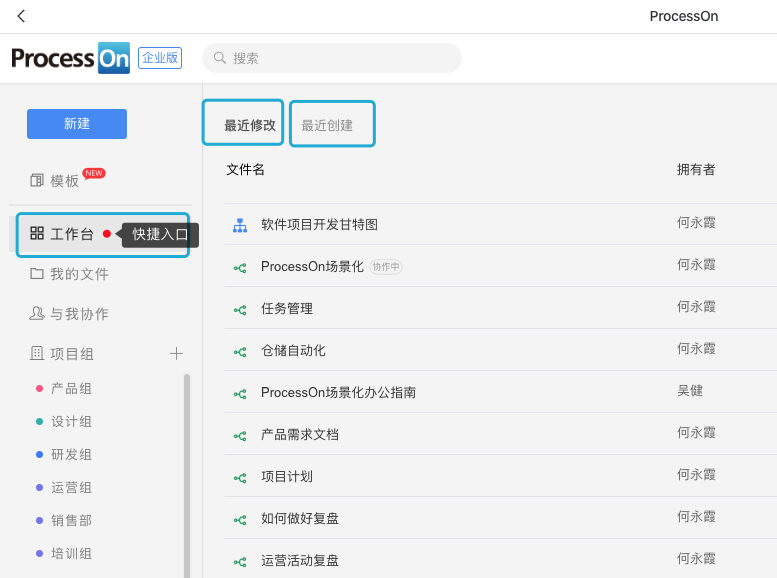
Task: Open 我的文件 in the sidebar
Action: [x=69, y=274]
